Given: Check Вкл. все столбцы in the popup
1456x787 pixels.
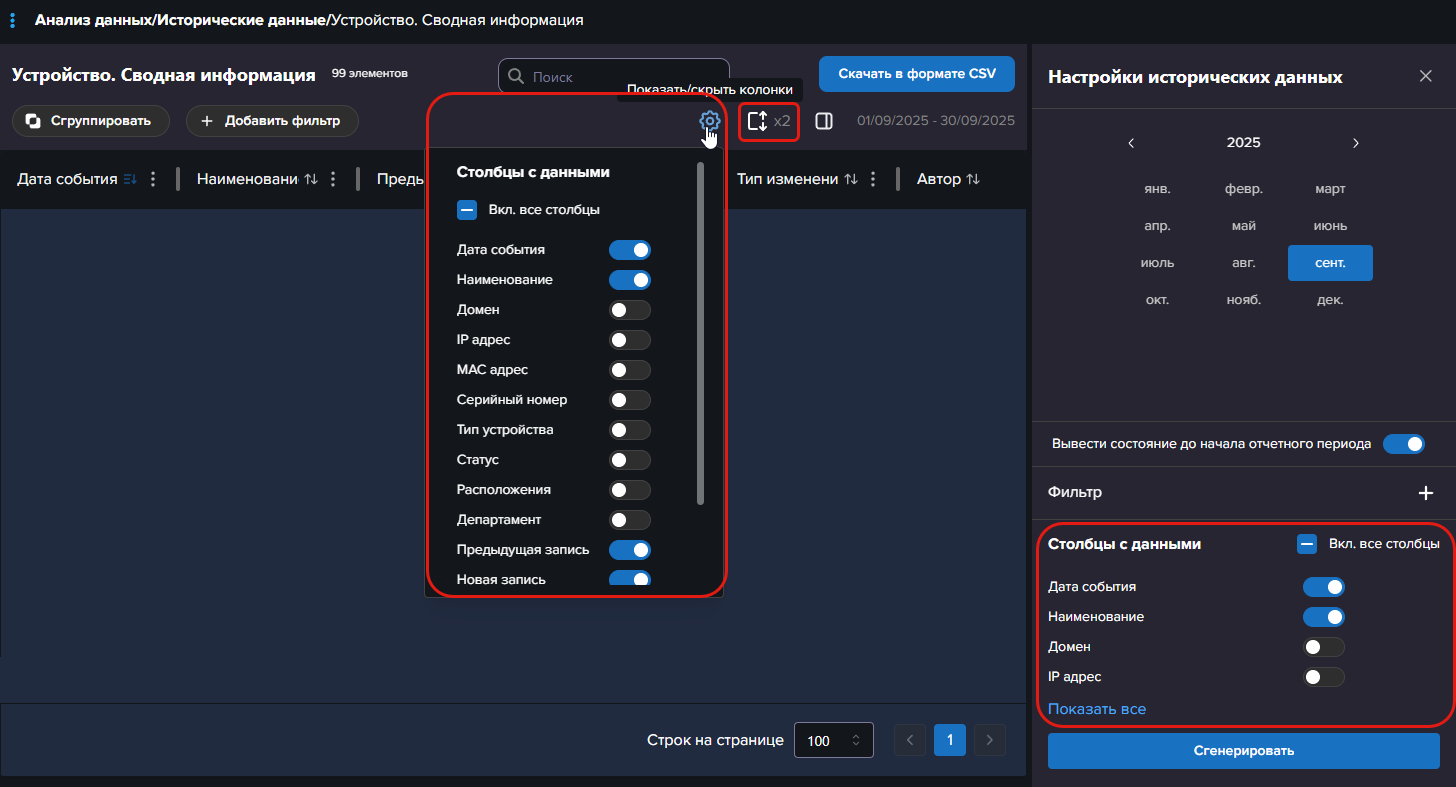Looking at the screenshot, I should pos(467,210).
